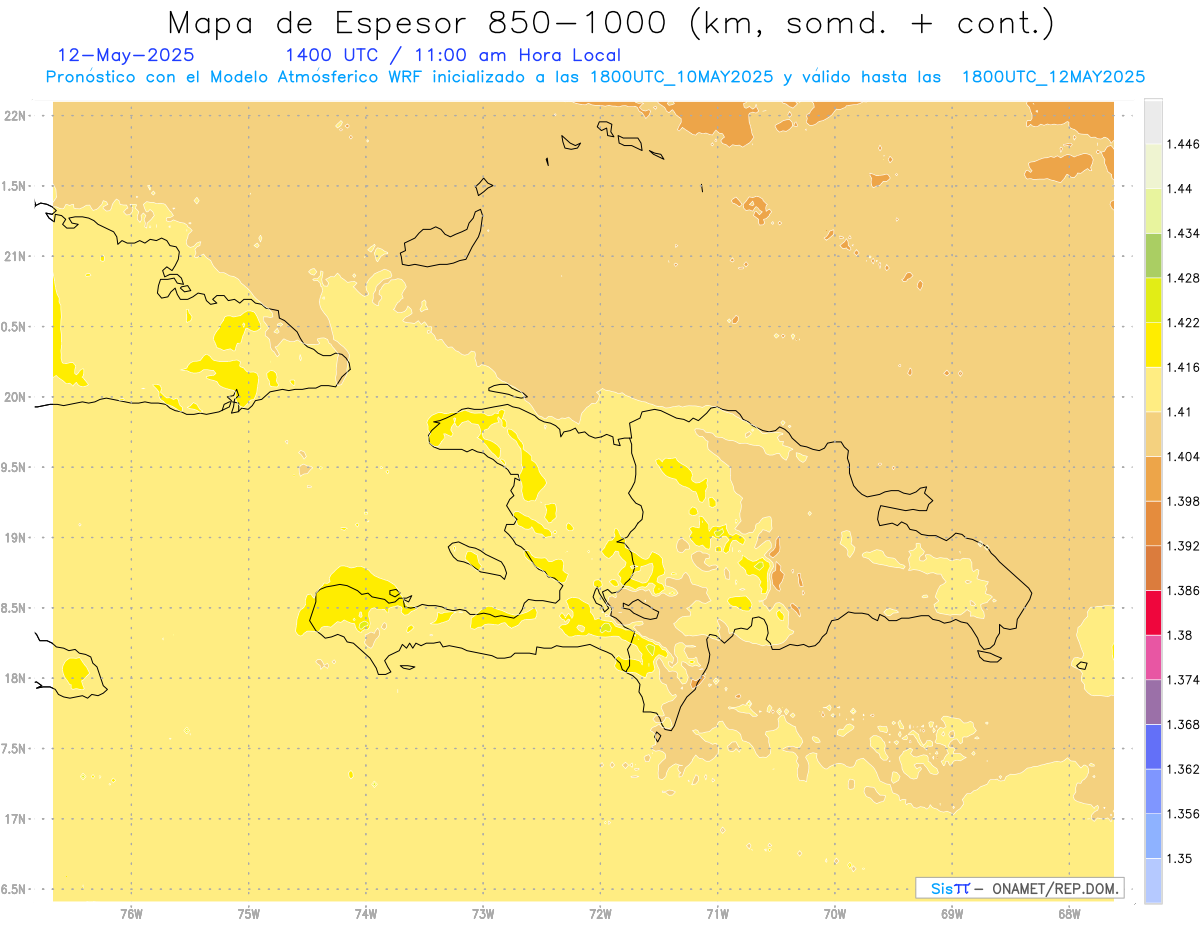The height and width of the screenshot is (927, 1200).
Task: Click the '19N' latitude label
Action: coord(15,538)
